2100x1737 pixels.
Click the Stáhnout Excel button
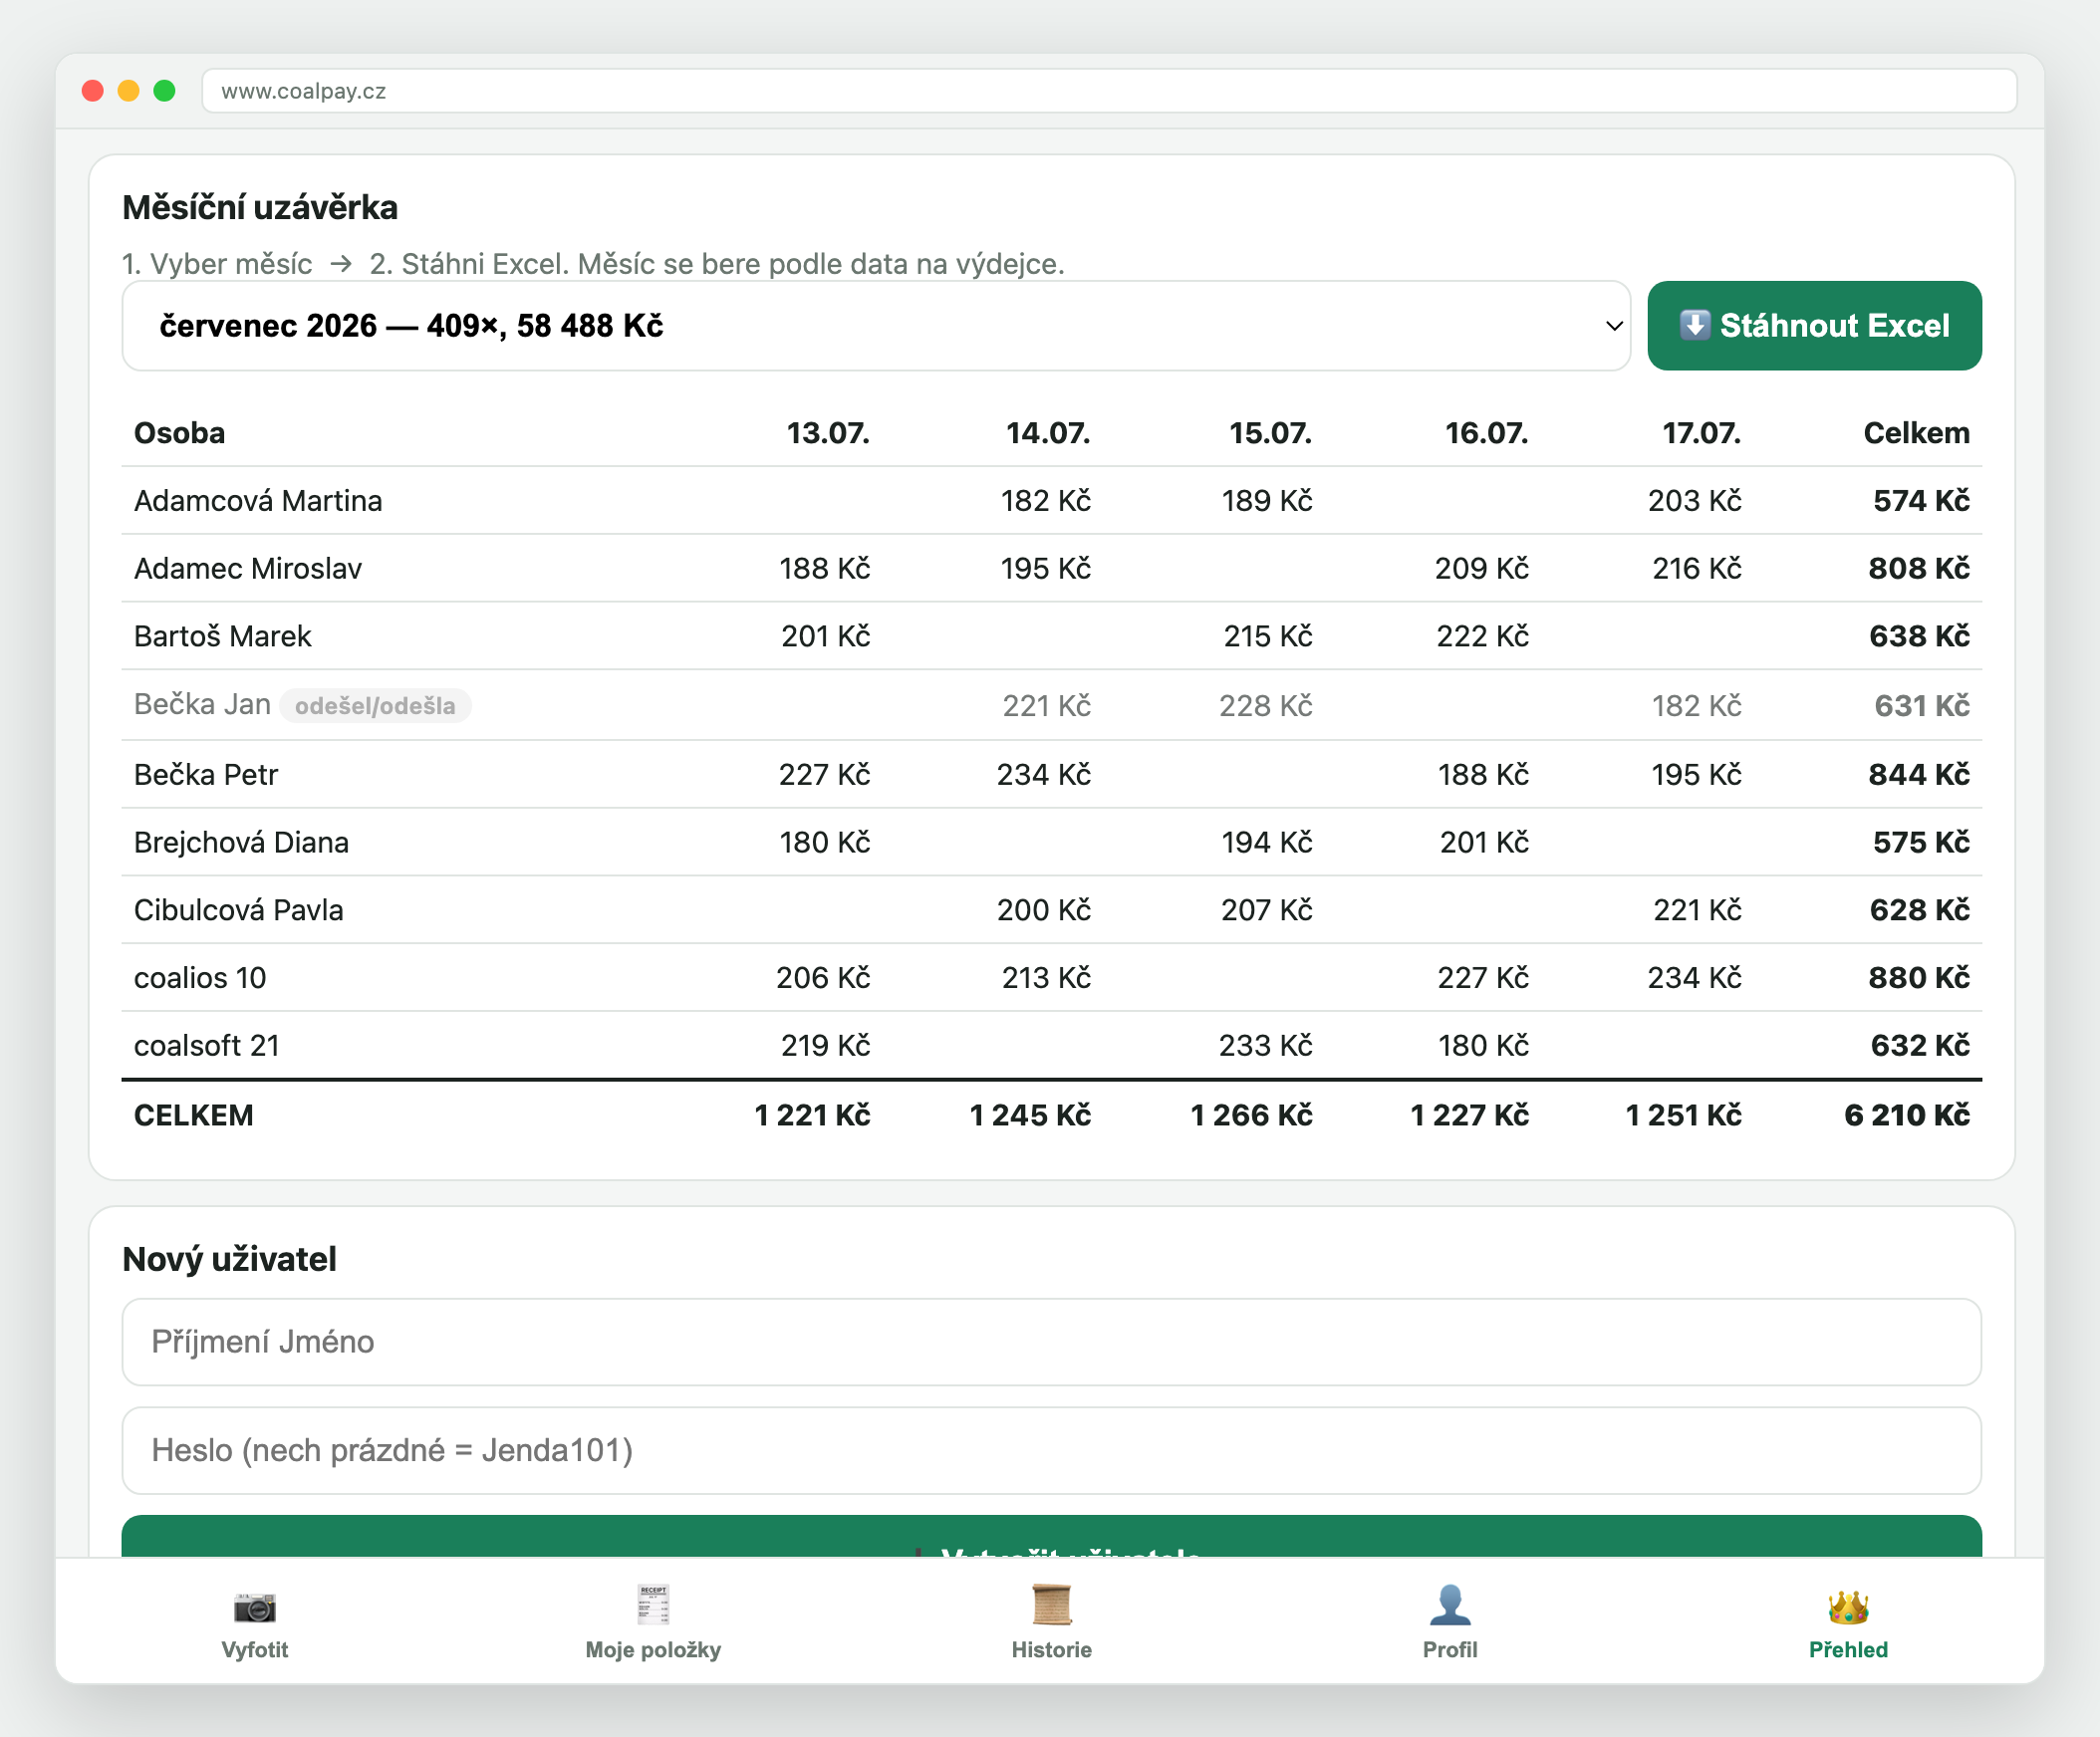coord(1814,326)
